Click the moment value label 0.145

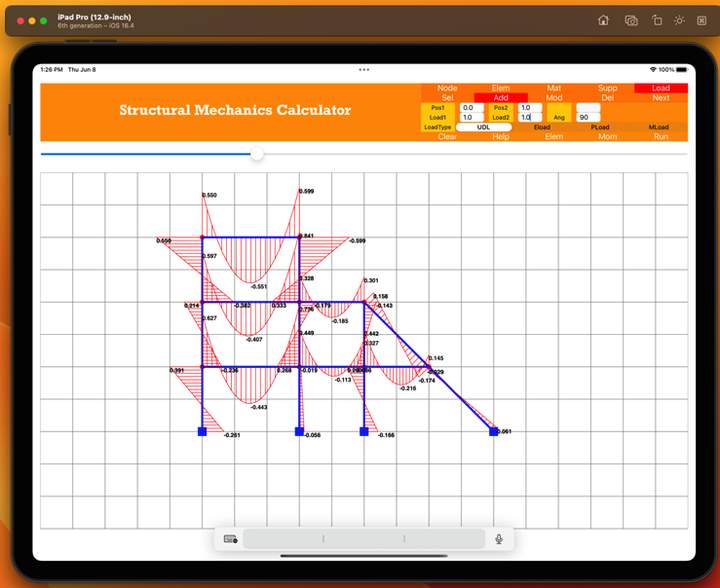(436, 358)
